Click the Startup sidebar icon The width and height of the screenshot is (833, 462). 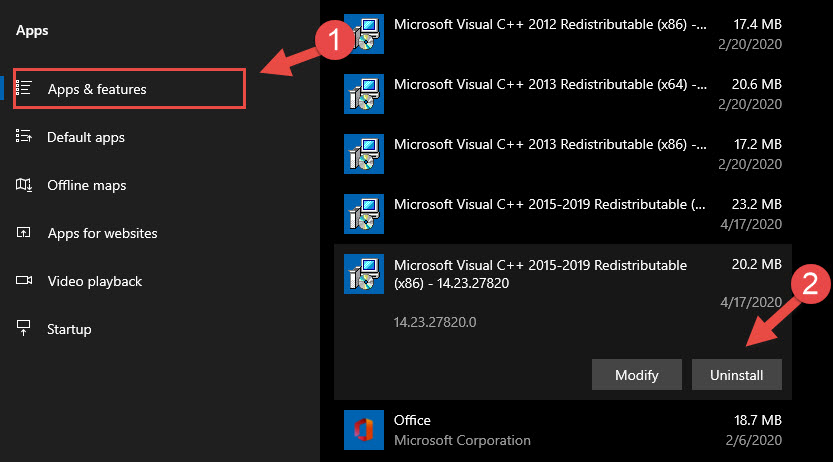pos(23,328)
